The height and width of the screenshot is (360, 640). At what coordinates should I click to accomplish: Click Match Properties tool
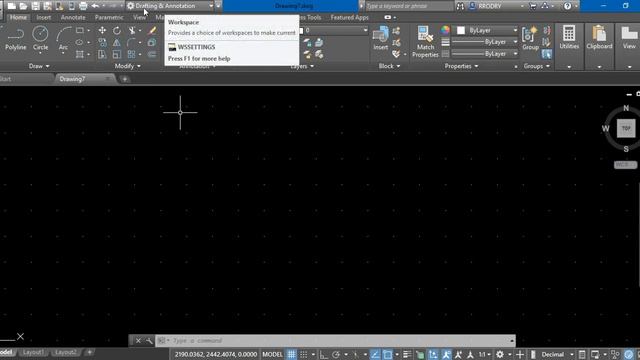[x=425, y=41]
